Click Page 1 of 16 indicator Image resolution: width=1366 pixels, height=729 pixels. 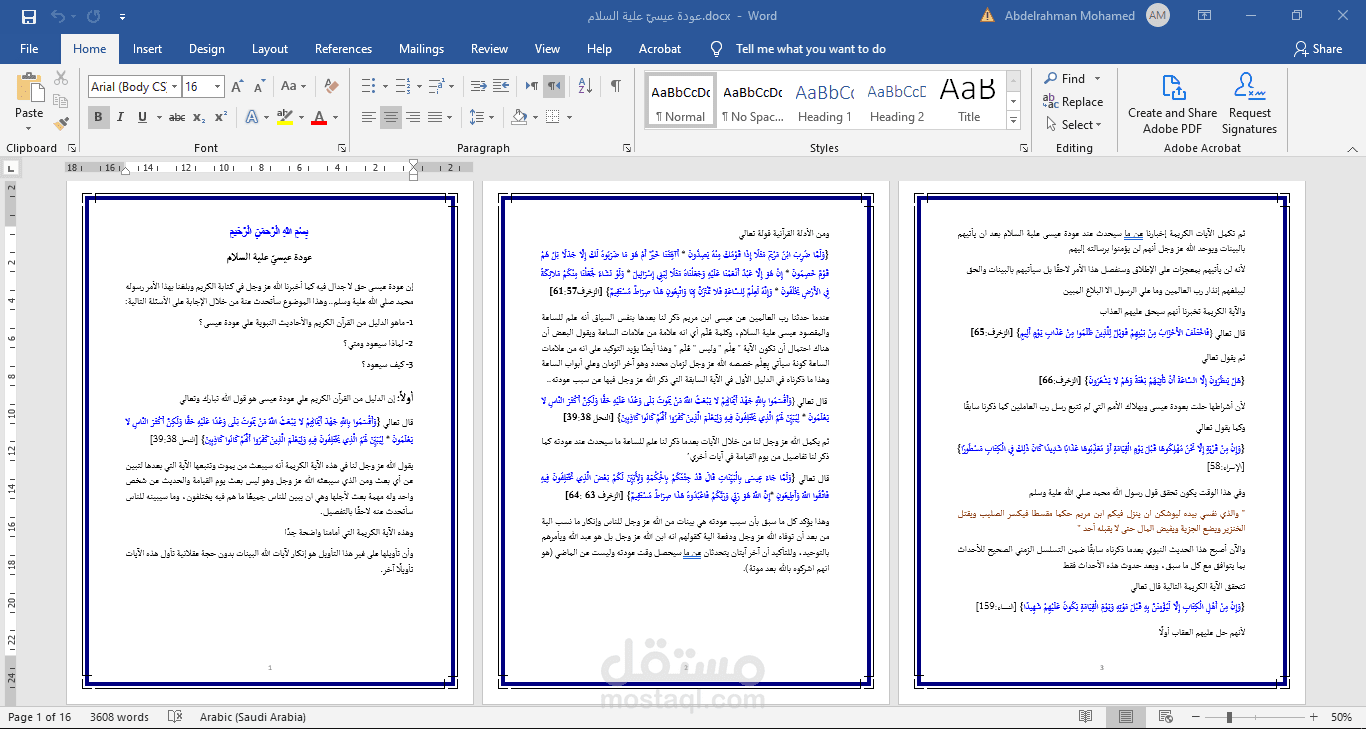click(40, 717)
